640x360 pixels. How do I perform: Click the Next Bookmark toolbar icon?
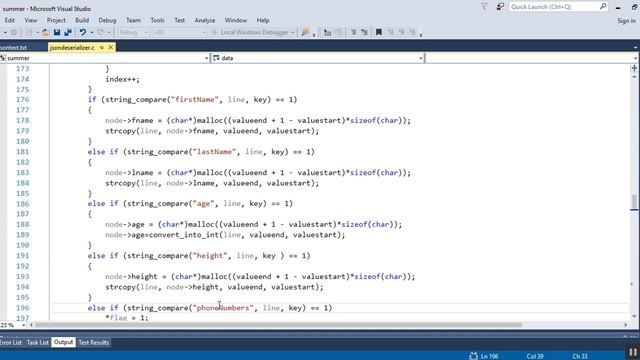click(401, 32)
